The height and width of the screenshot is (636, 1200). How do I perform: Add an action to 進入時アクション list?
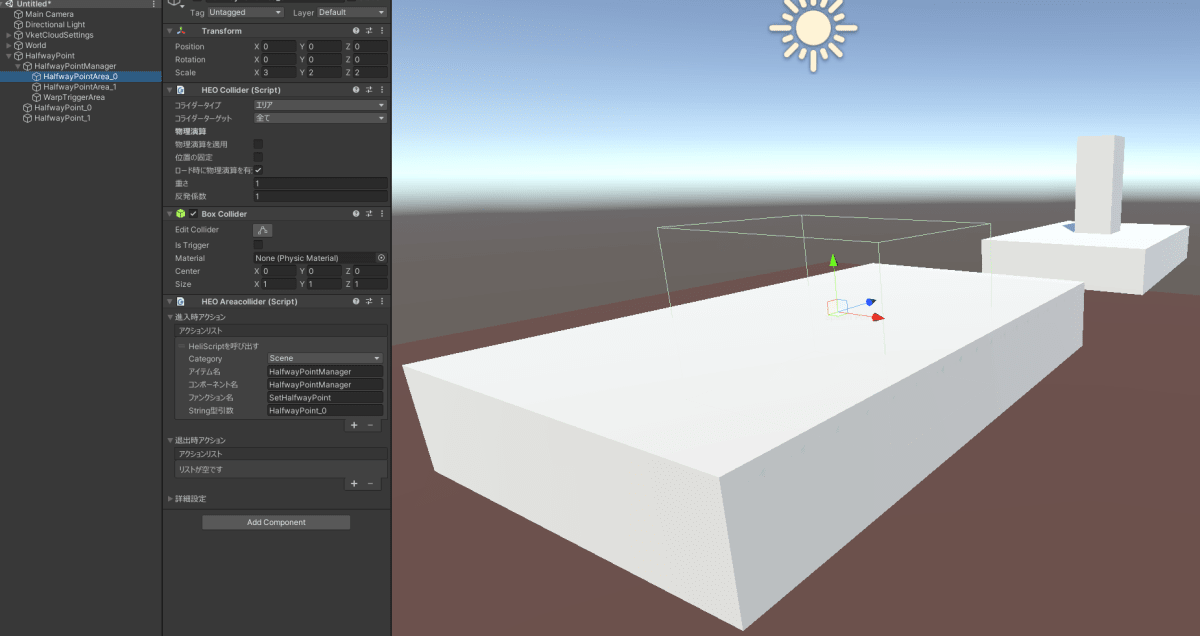pos(353,425)
